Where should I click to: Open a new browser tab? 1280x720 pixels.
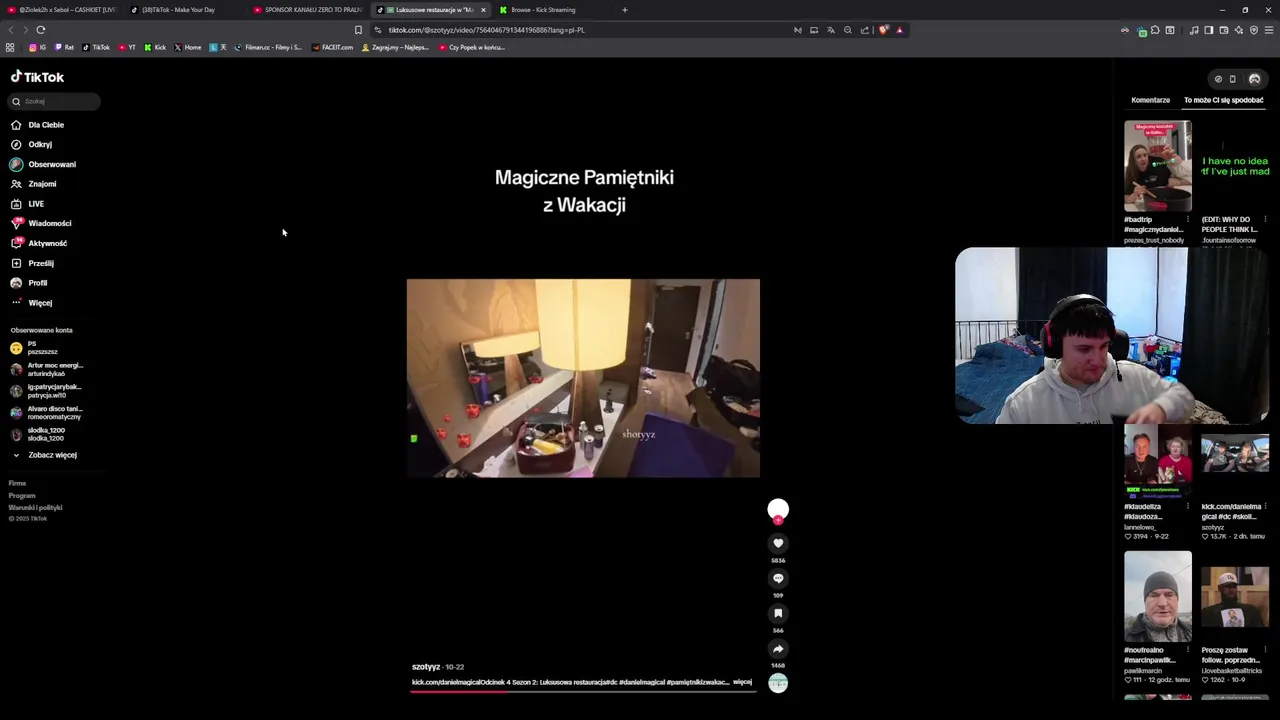pos(625,10)
